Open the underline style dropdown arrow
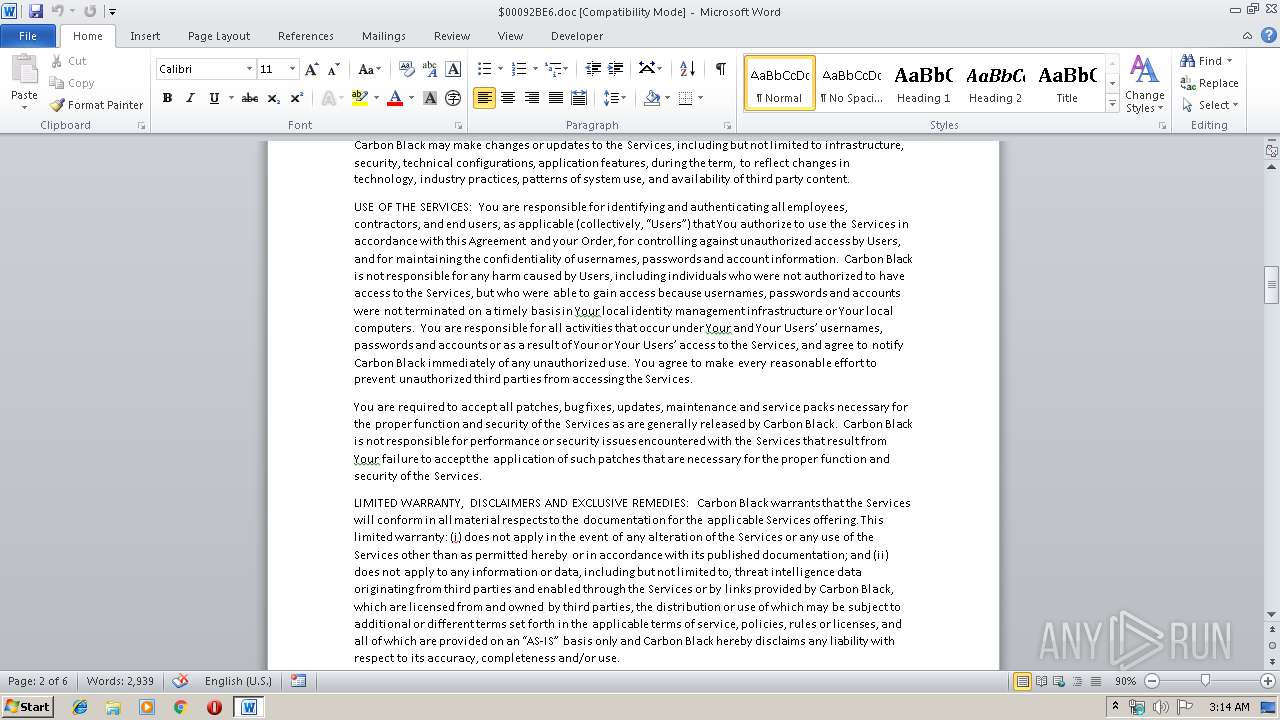The image size is (1280, 720). [x=231, y=98]
